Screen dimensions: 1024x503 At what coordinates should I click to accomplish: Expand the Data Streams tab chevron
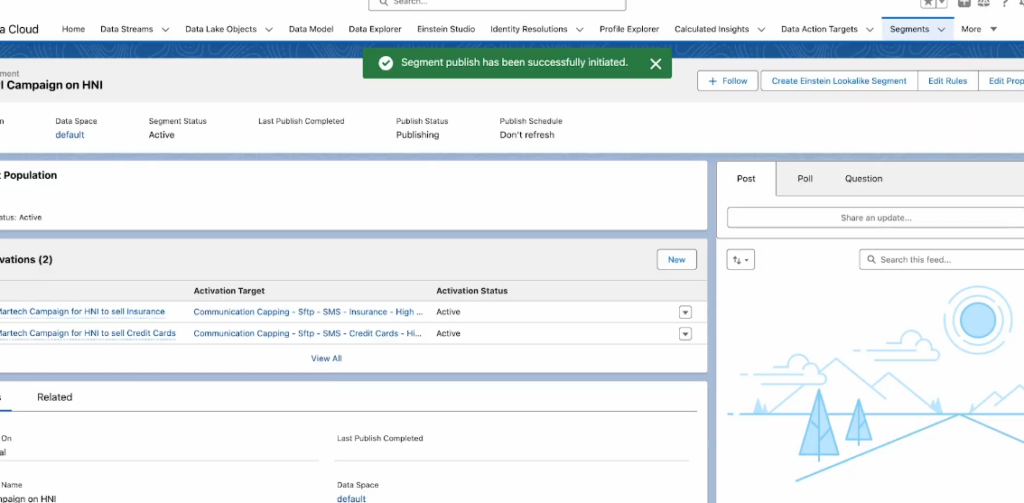pos(165,30)
